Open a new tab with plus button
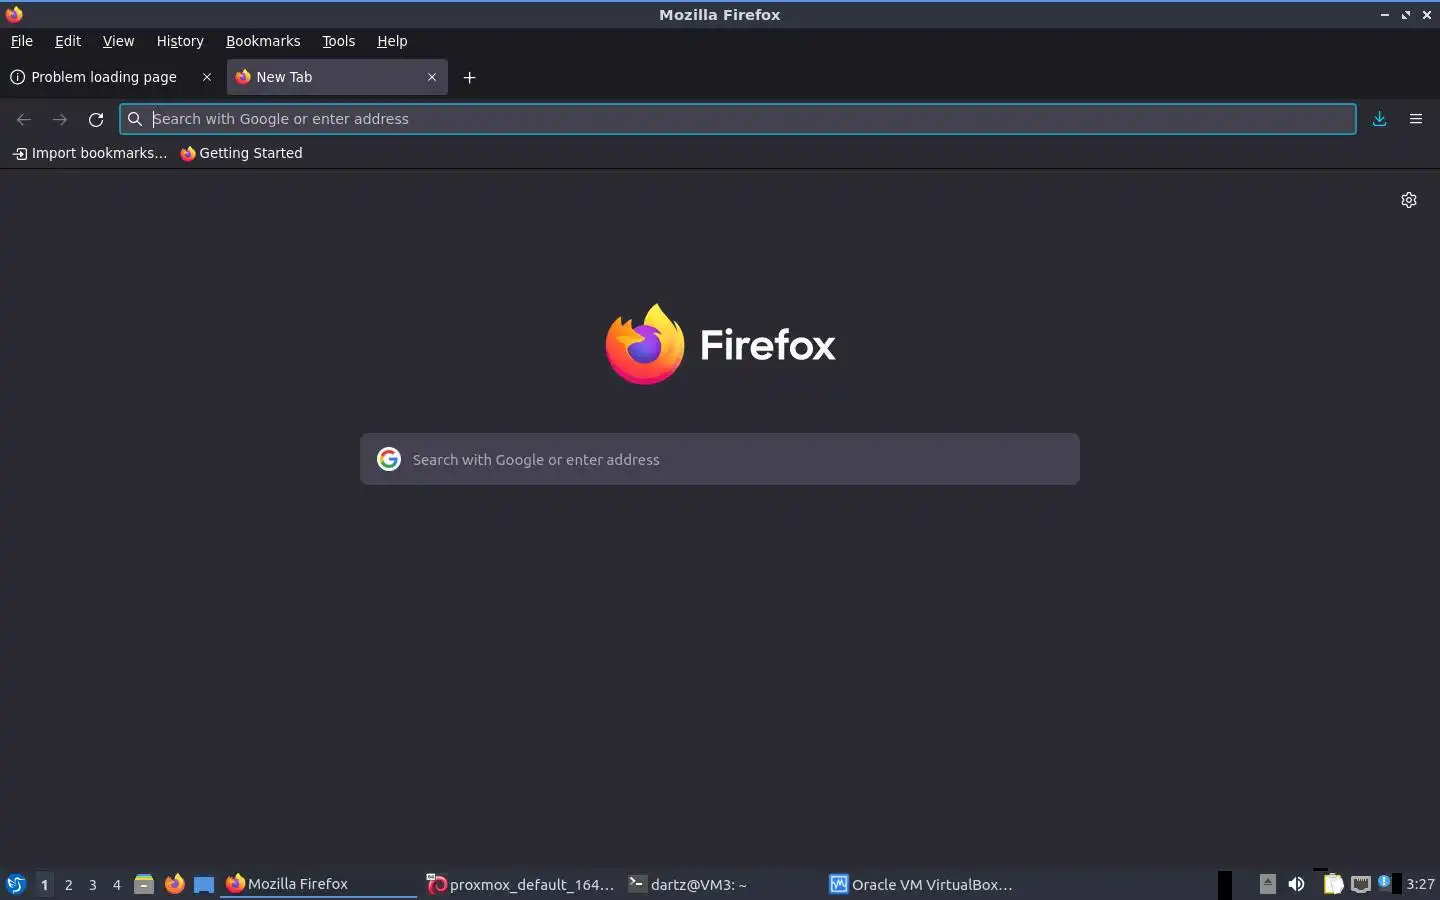Viewport: 1440px width, 900px height. 469,77
